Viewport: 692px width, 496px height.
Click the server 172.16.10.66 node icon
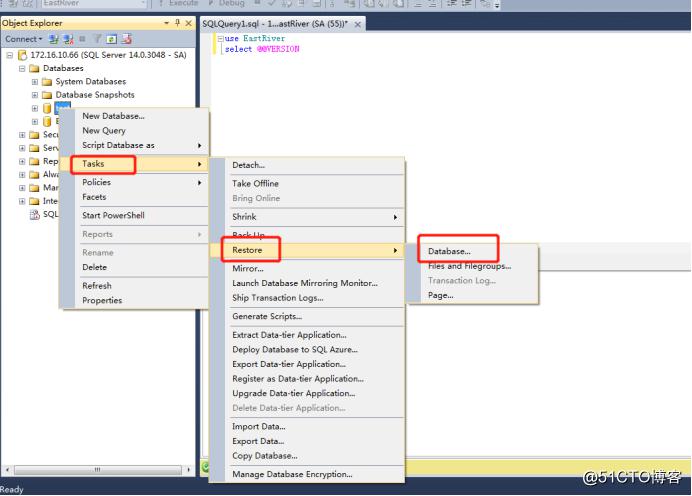pos(23,55)
